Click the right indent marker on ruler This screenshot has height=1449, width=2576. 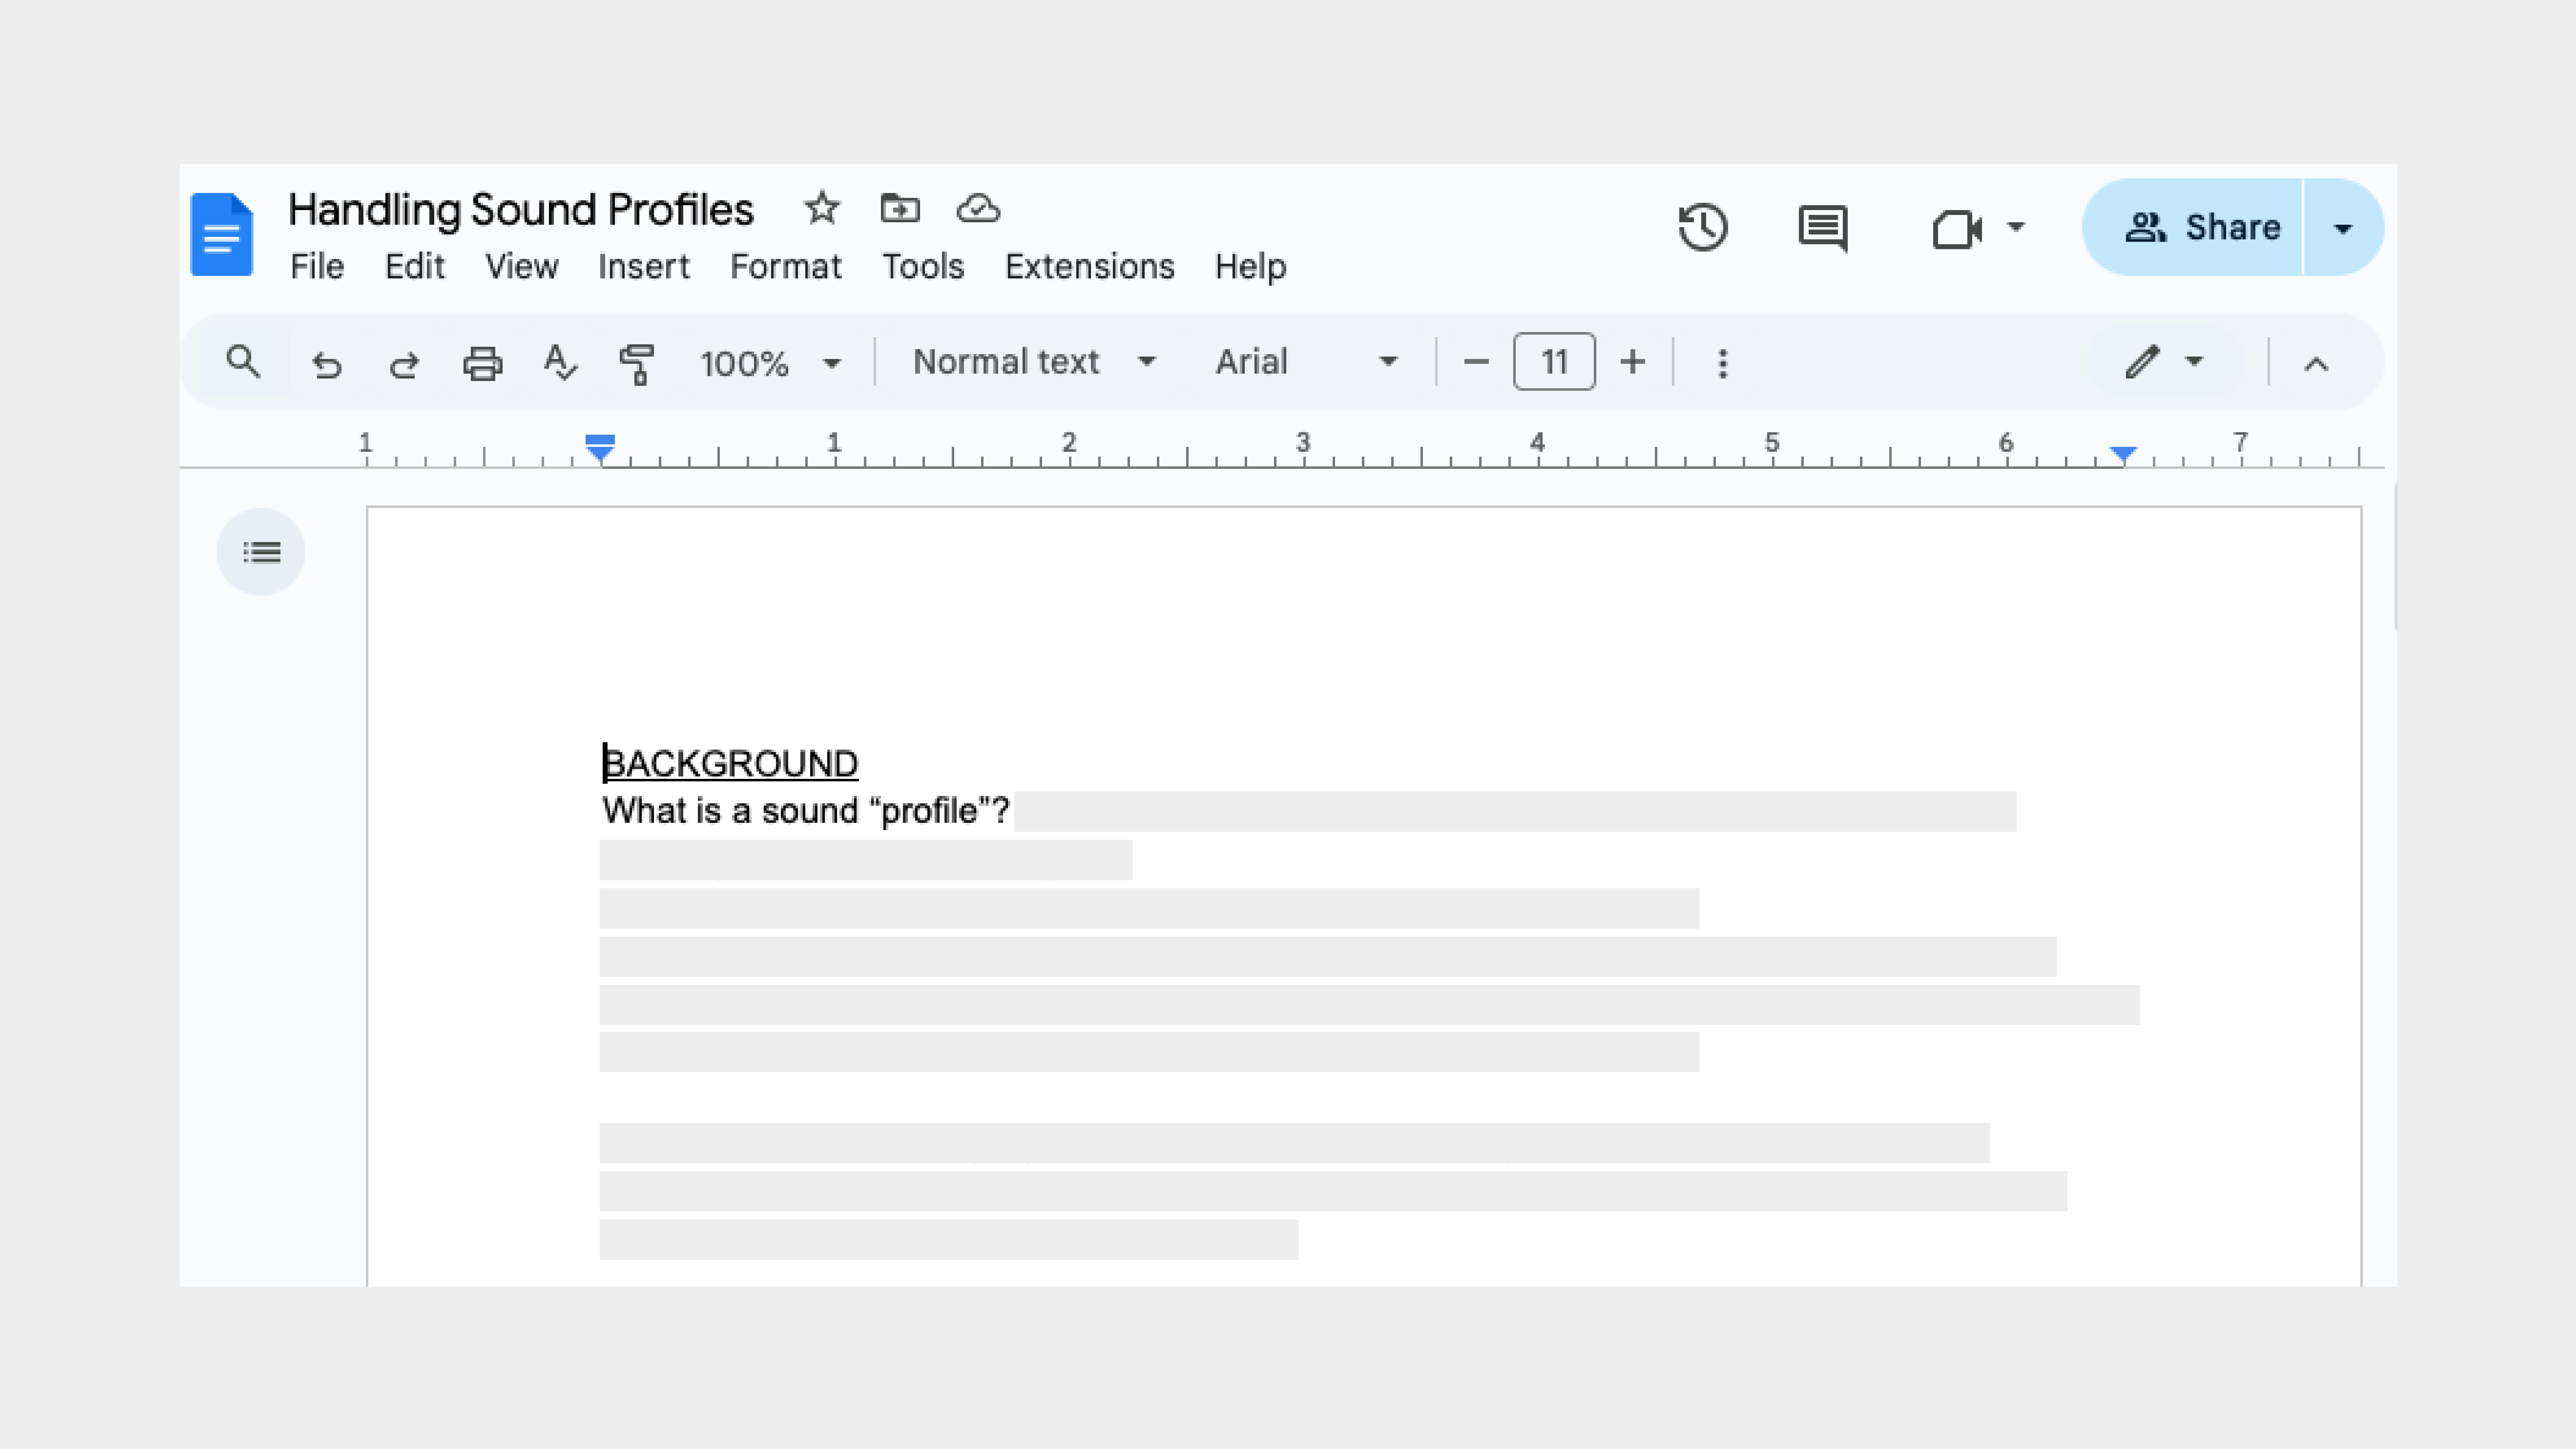pos(2123,454)
